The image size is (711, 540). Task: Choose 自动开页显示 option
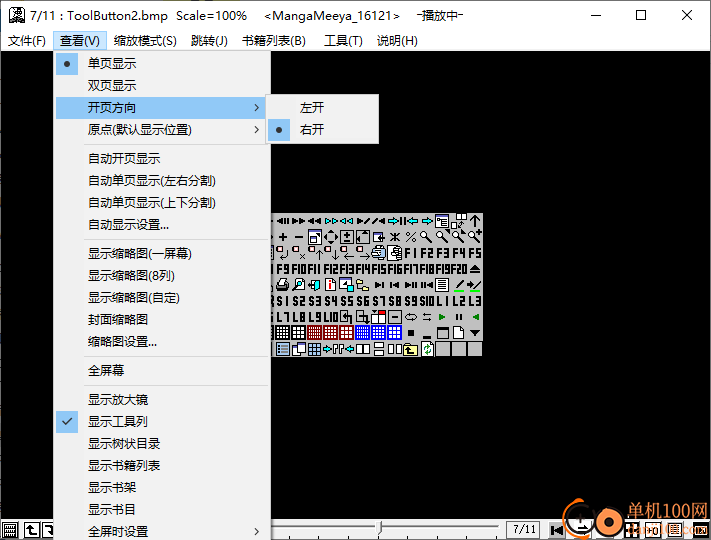[x=163, y=159]
